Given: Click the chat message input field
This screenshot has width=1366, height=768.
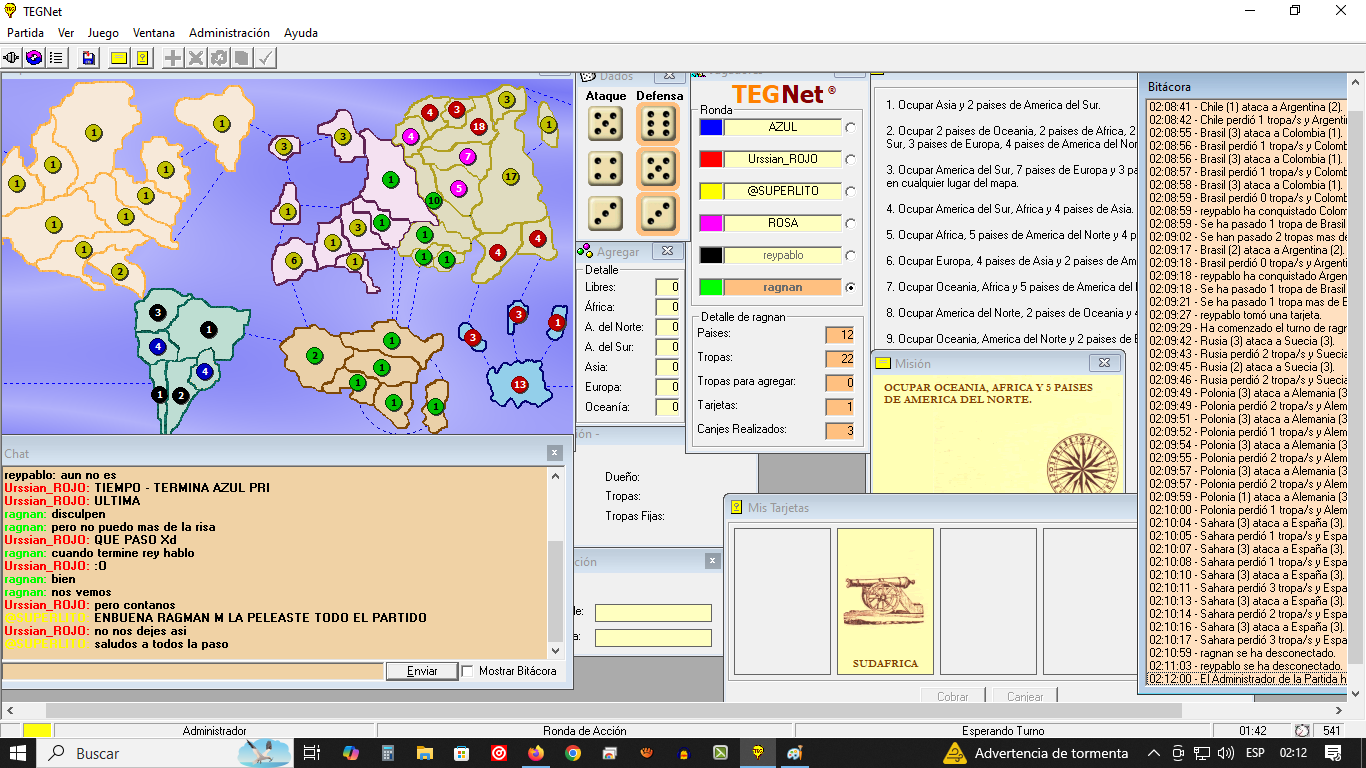Looking at the screenshot, I should coord(194,671).
